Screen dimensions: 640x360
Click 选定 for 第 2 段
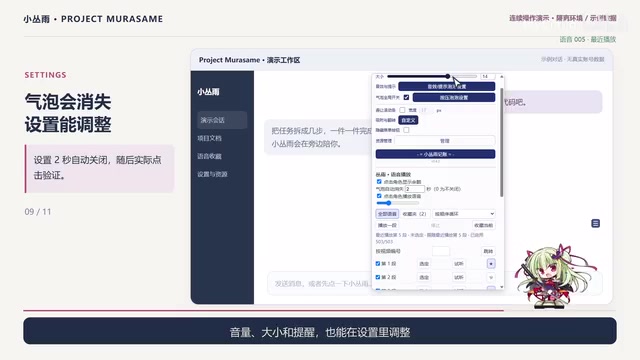click(x=424, y=278)
